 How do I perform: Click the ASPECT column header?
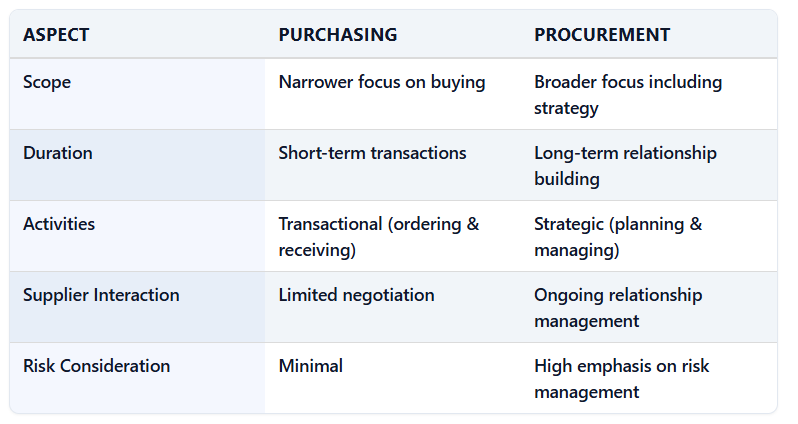(x=56, y=35)
